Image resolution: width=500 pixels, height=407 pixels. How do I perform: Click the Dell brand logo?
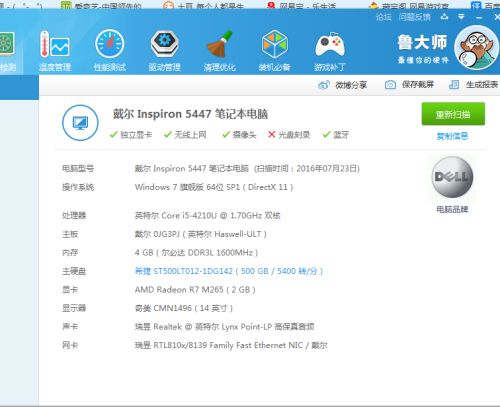pyautogui.click(x=452, y=177)
